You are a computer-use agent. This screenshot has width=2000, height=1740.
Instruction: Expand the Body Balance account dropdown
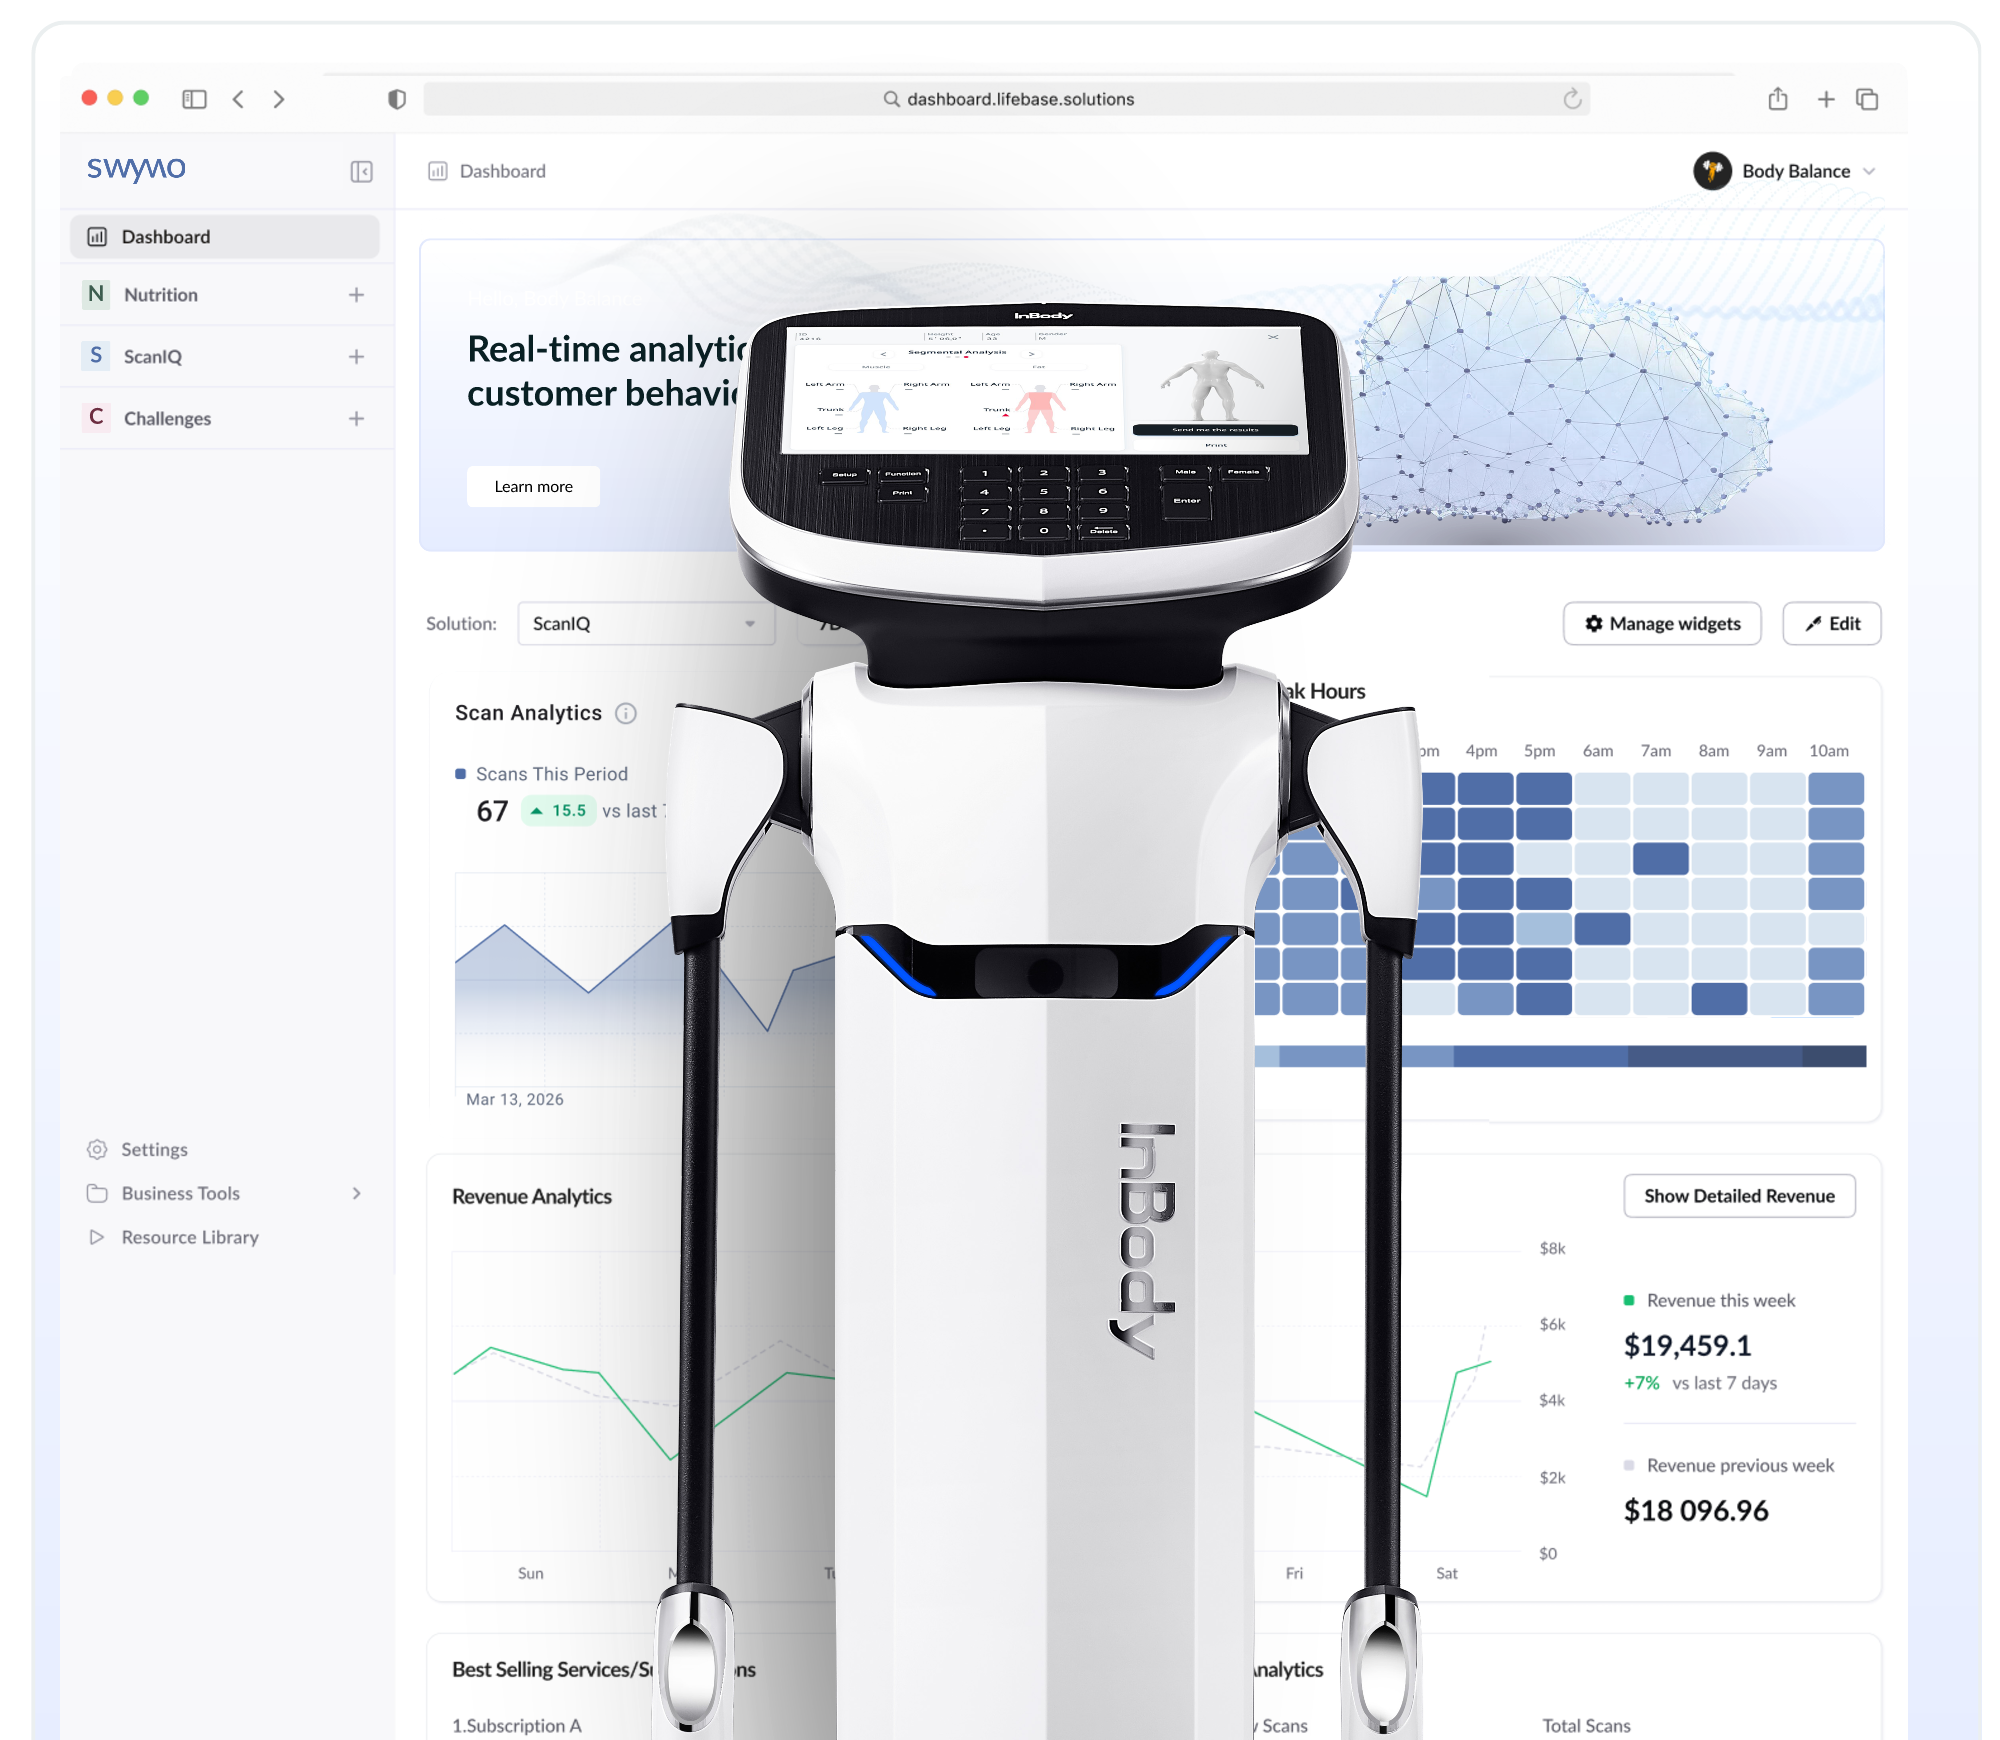1869,172
